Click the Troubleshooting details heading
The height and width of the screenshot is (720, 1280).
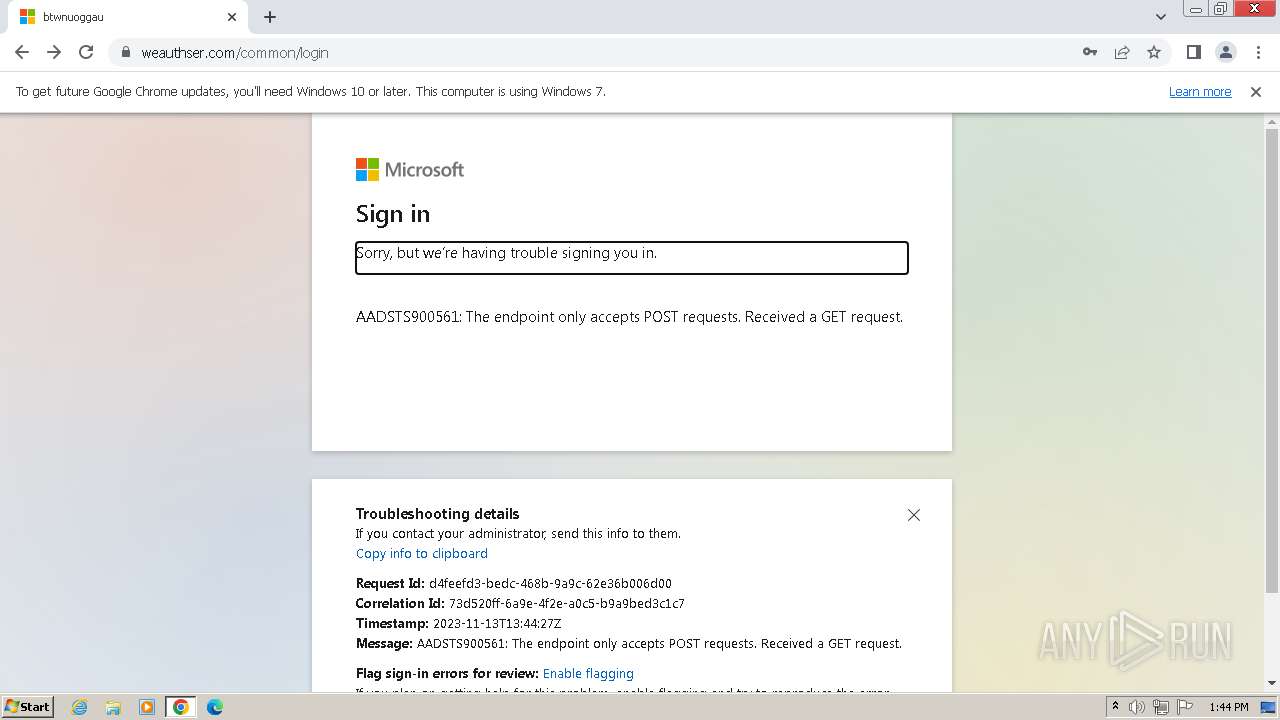[x=438, y=514]
